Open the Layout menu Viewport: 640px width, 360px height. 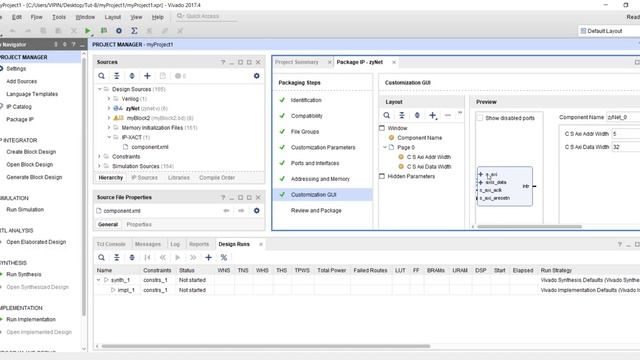coord(113,17)
